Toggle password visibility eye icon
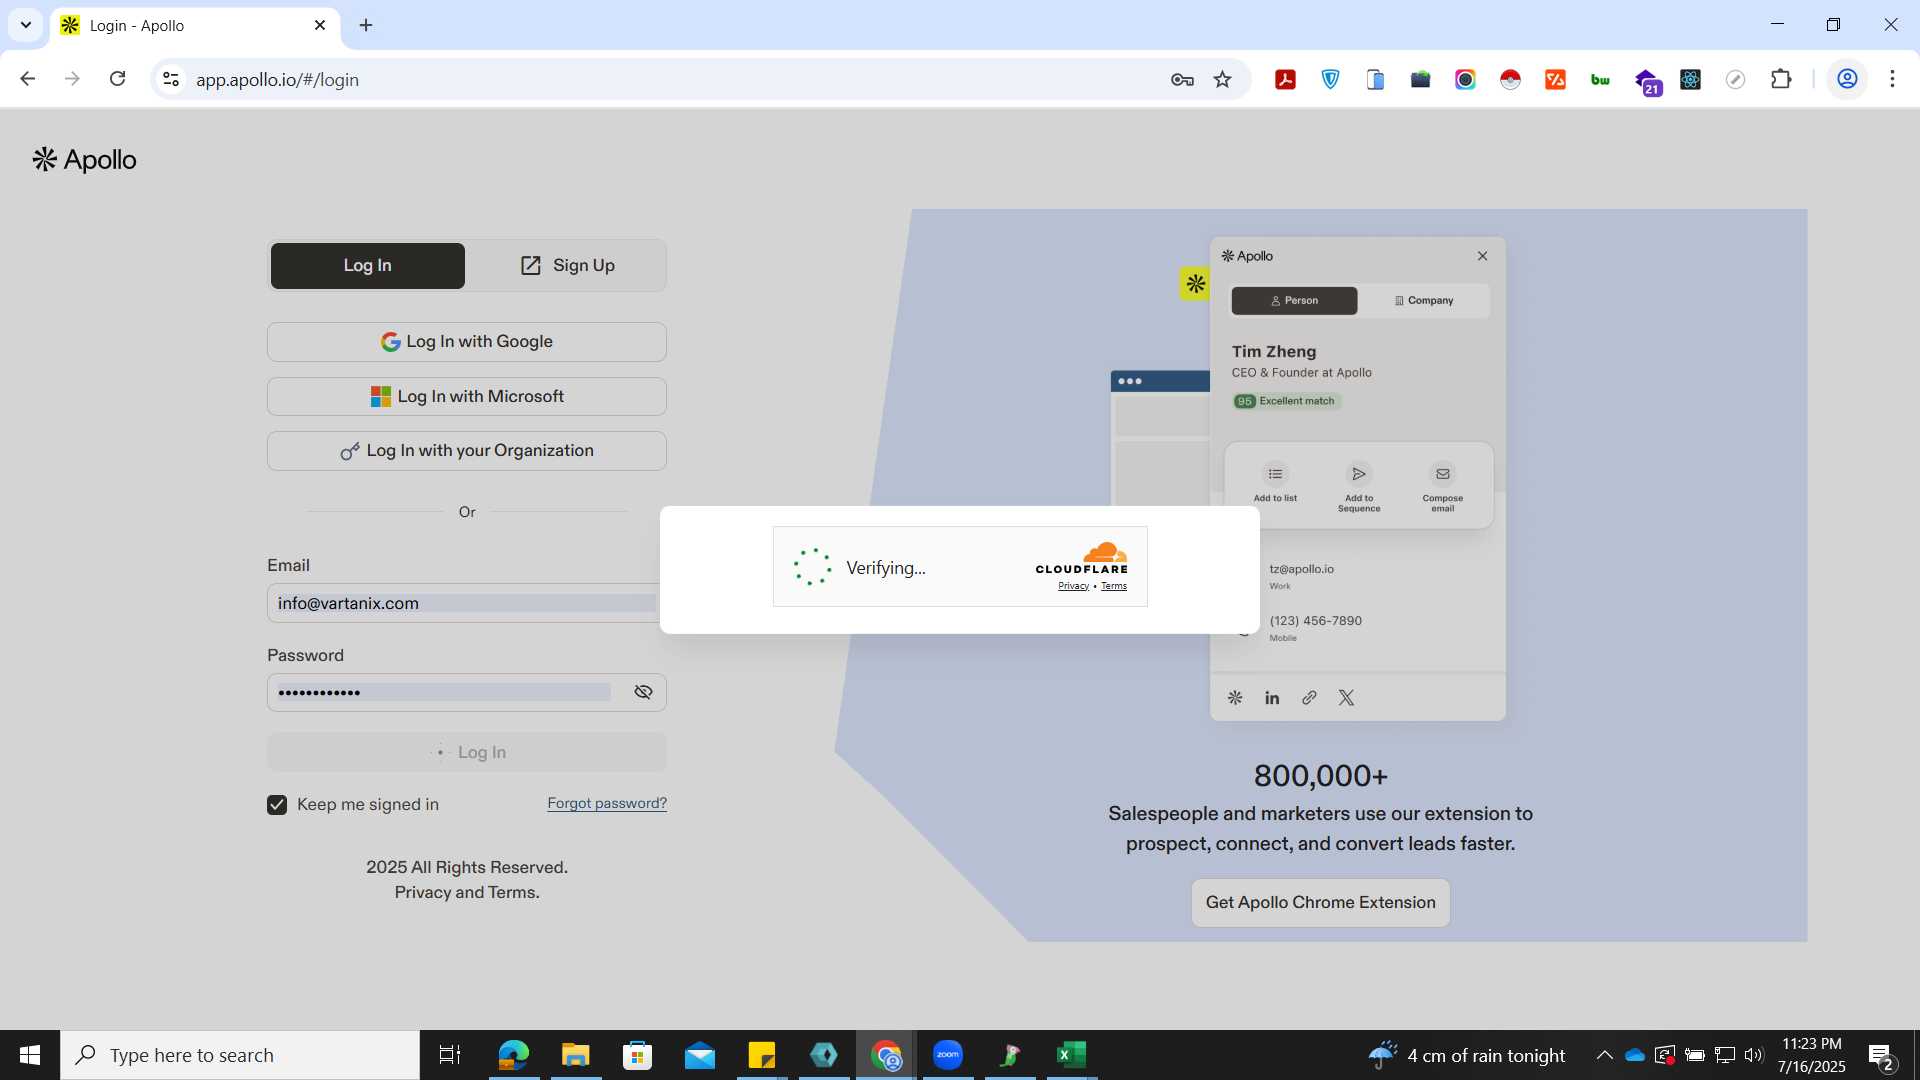 [x=643, y=692]
